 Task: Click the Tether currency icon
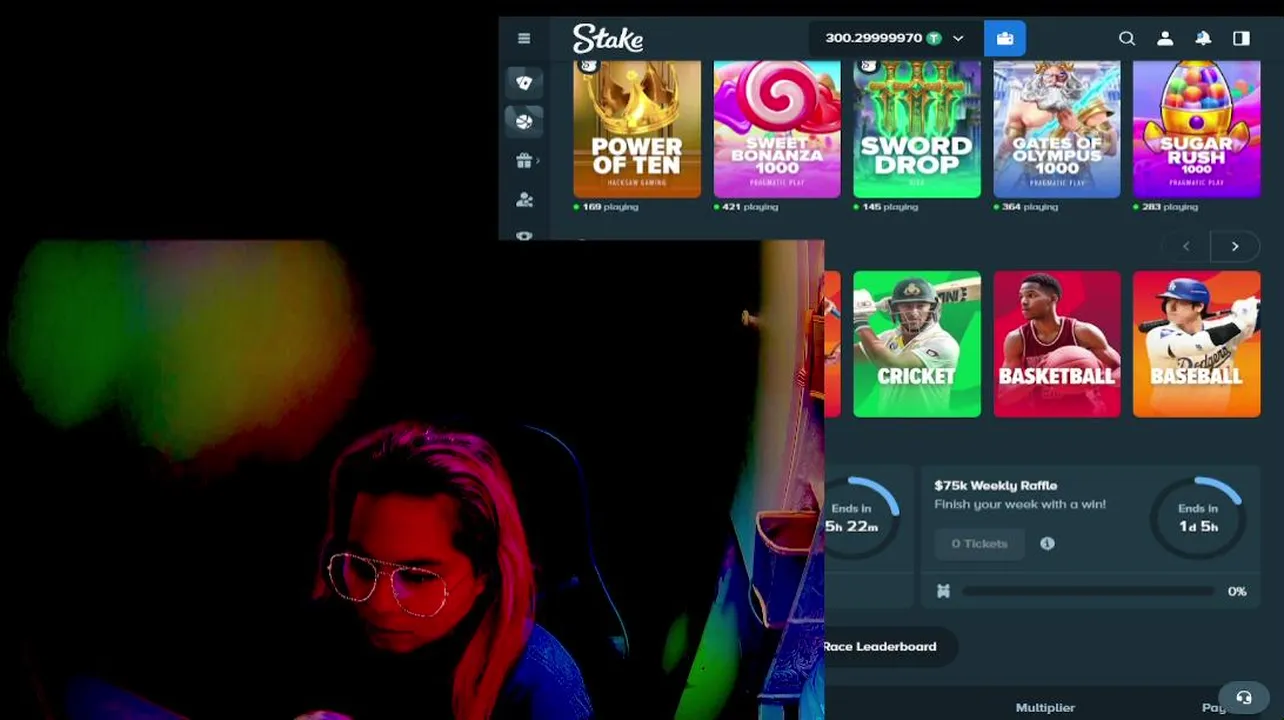(x=934, y=38)
